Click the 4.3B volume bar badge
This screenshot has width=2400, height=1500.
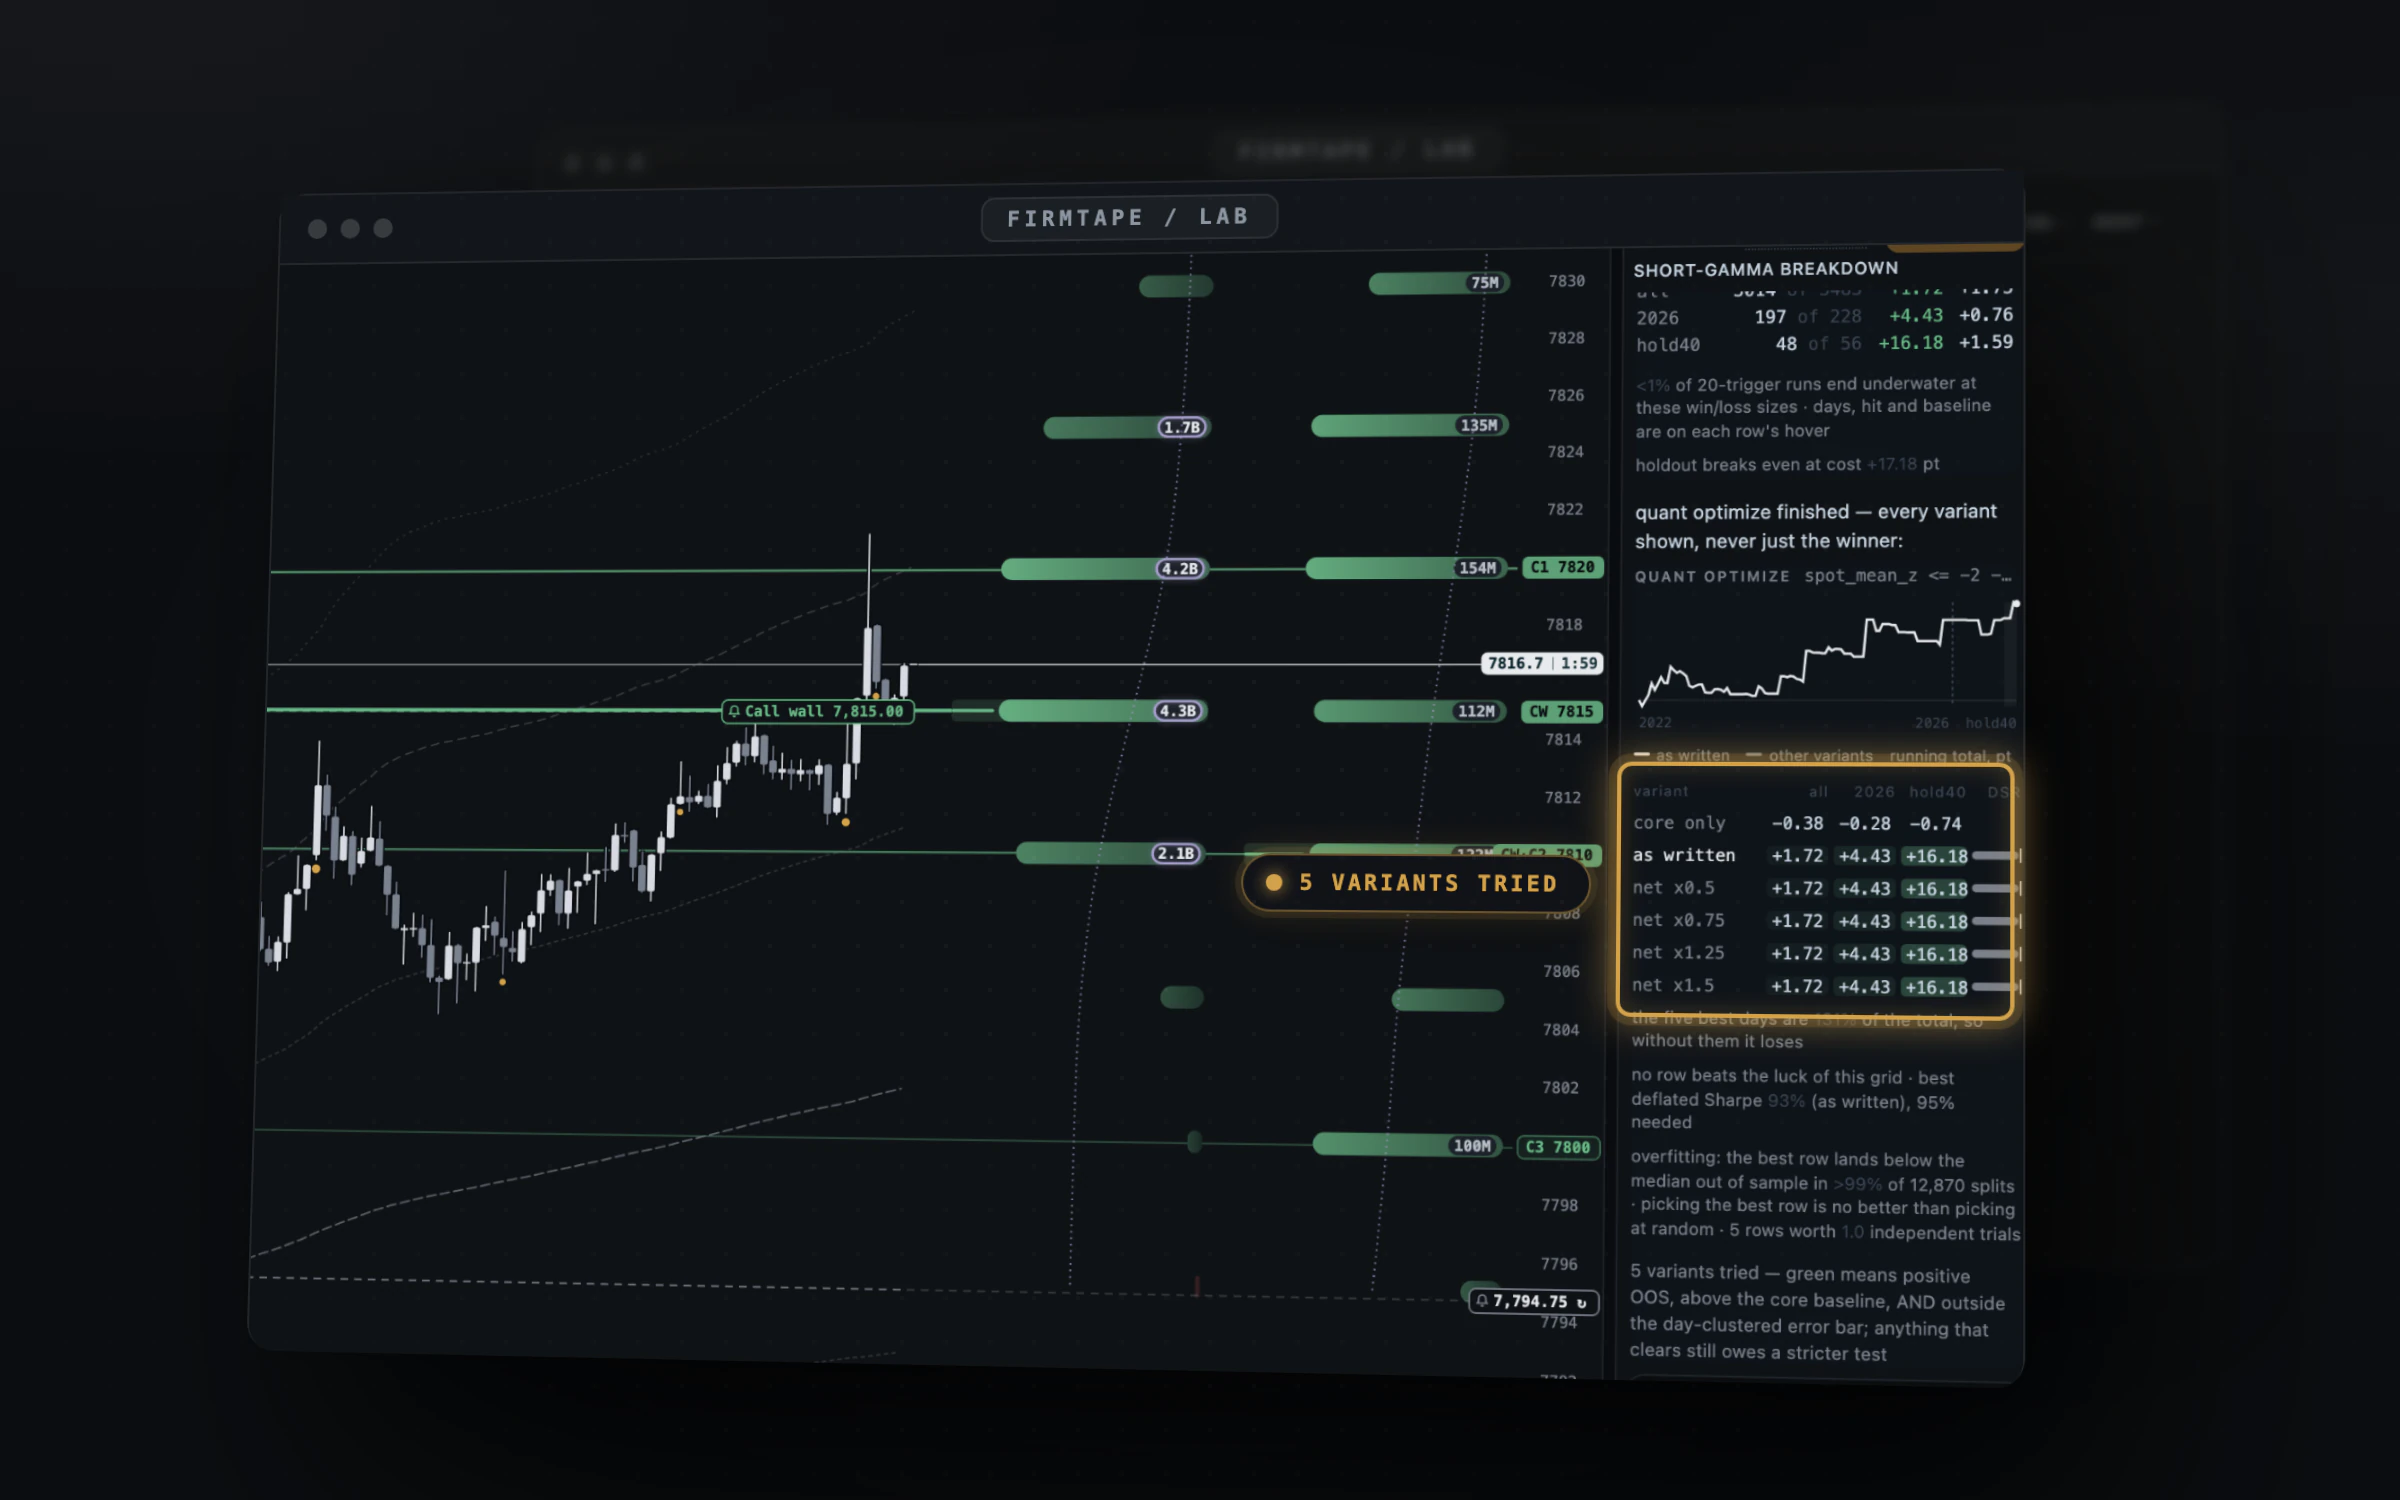[x=1179, y=711]
